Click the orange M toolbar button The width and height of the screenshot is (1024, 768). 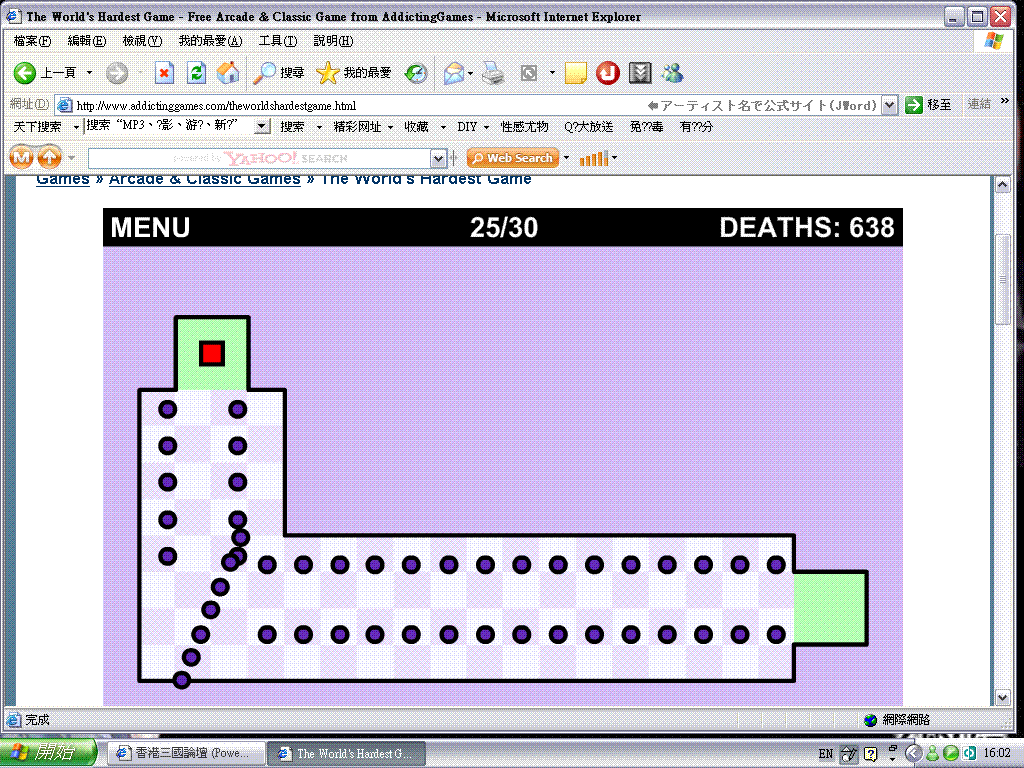(21, 157)
